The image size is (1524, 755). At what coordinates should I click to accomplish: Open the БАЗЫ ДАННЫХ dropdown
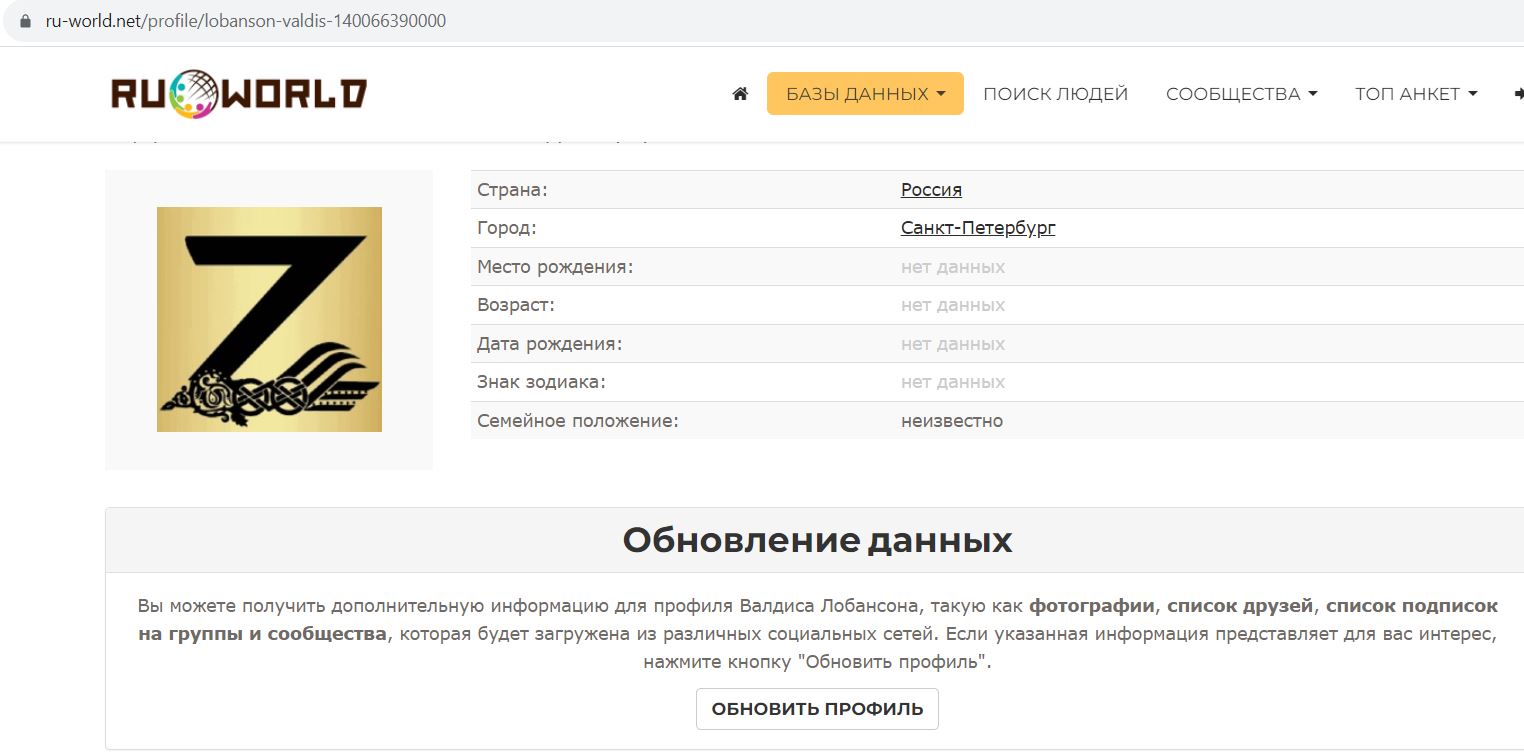[x=865, y=94]
